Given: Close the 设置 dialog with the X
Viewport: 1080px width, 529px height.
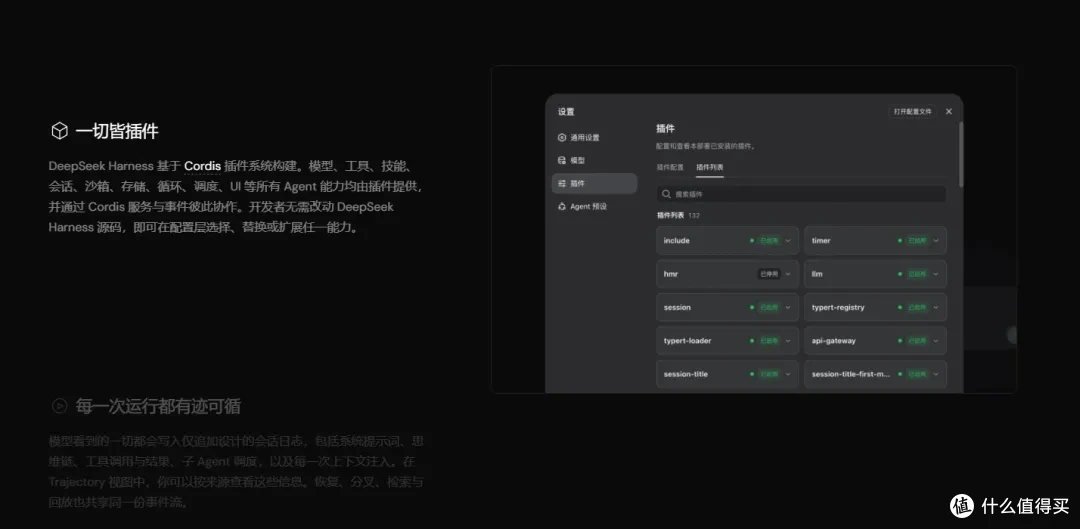Looking at the screenshot, I should coord(948,112).
